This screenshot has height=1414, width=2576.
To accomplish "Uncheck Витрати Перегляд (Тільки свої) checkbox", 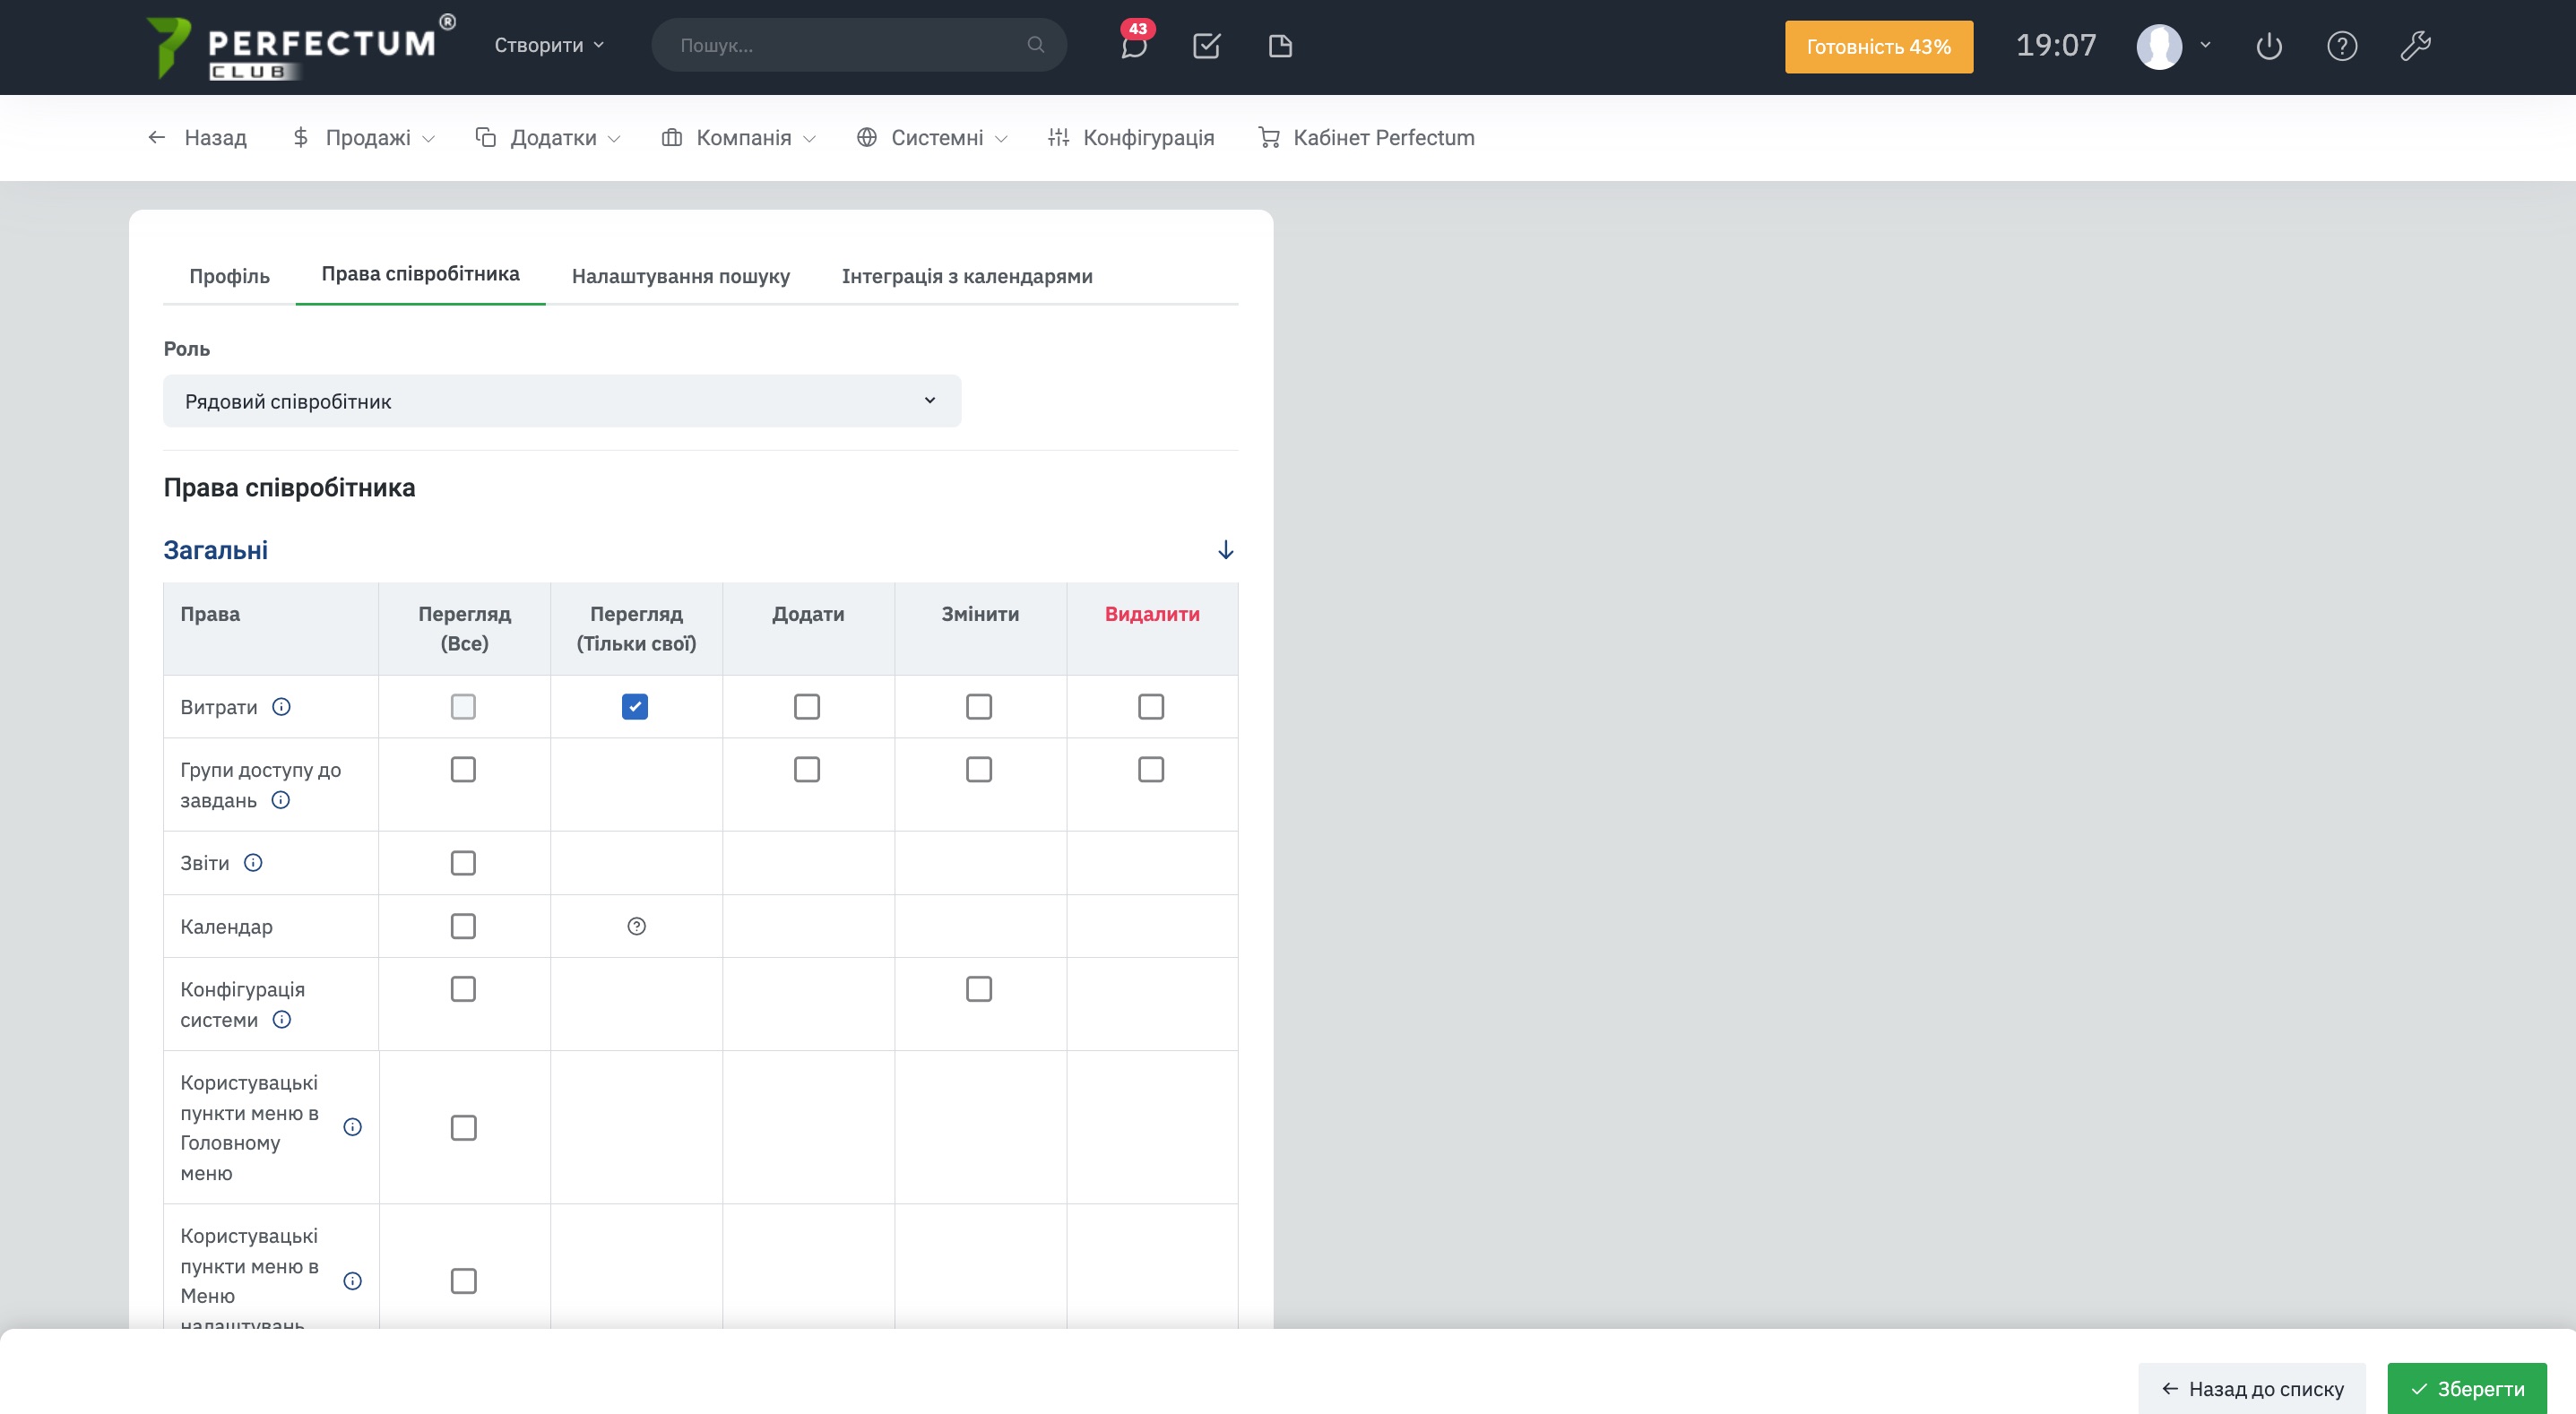I will [634, 707].
